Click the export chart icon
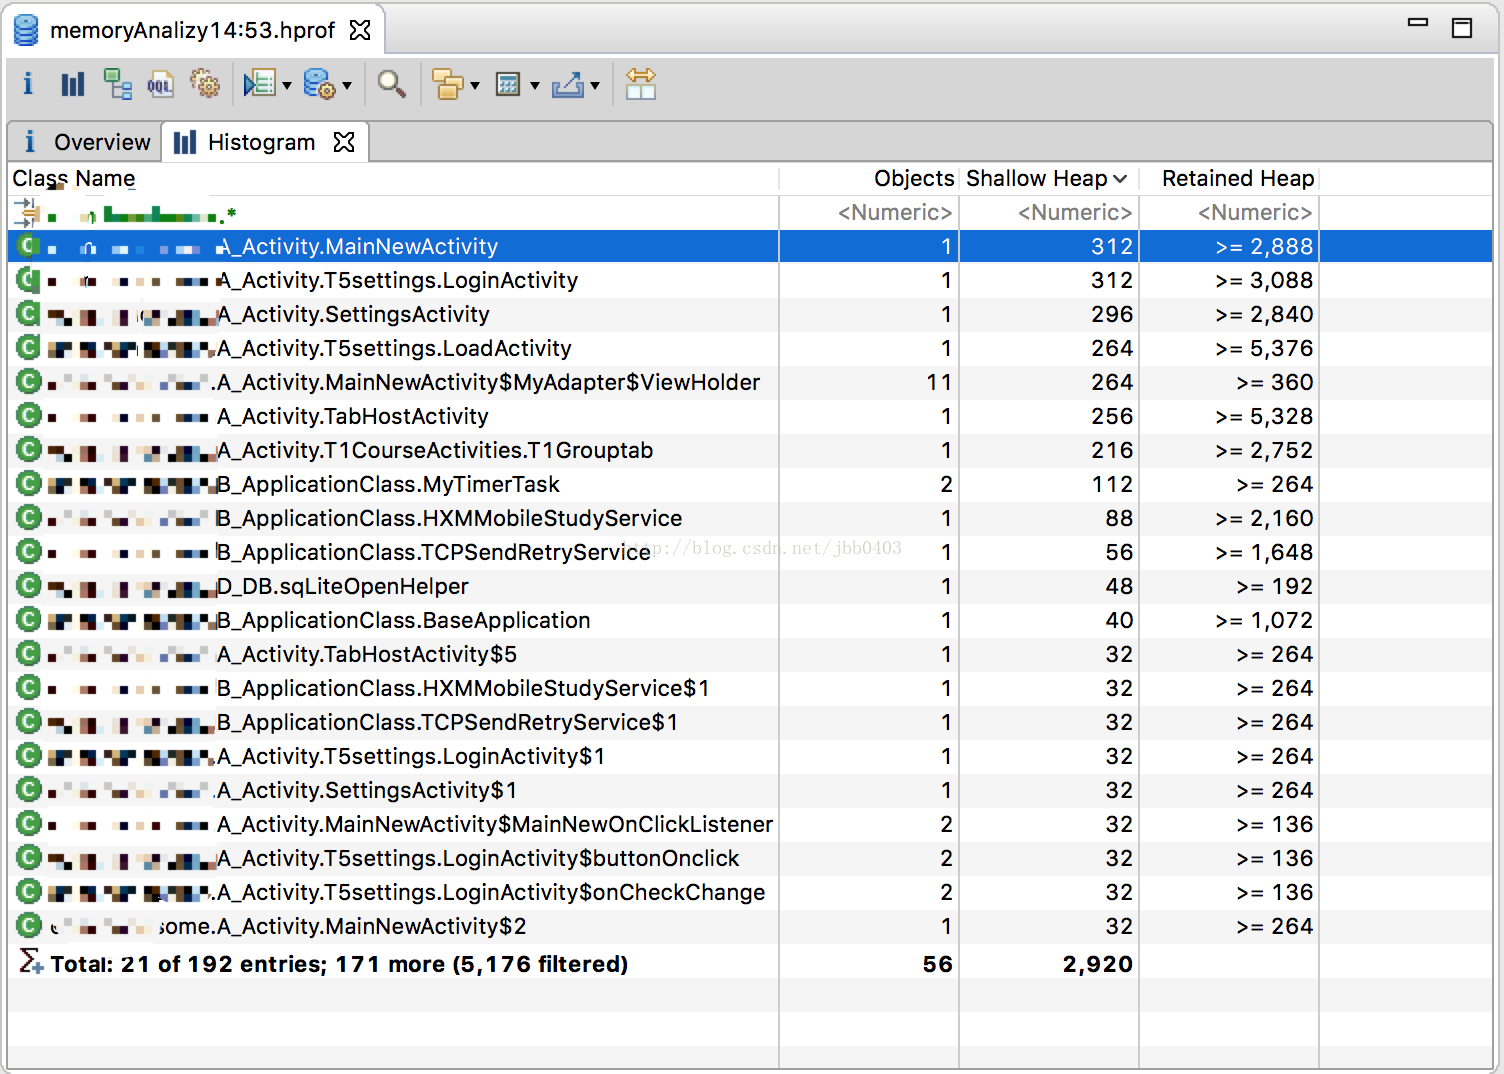This screenshot has height=1074, width=1504. point(568,85)
